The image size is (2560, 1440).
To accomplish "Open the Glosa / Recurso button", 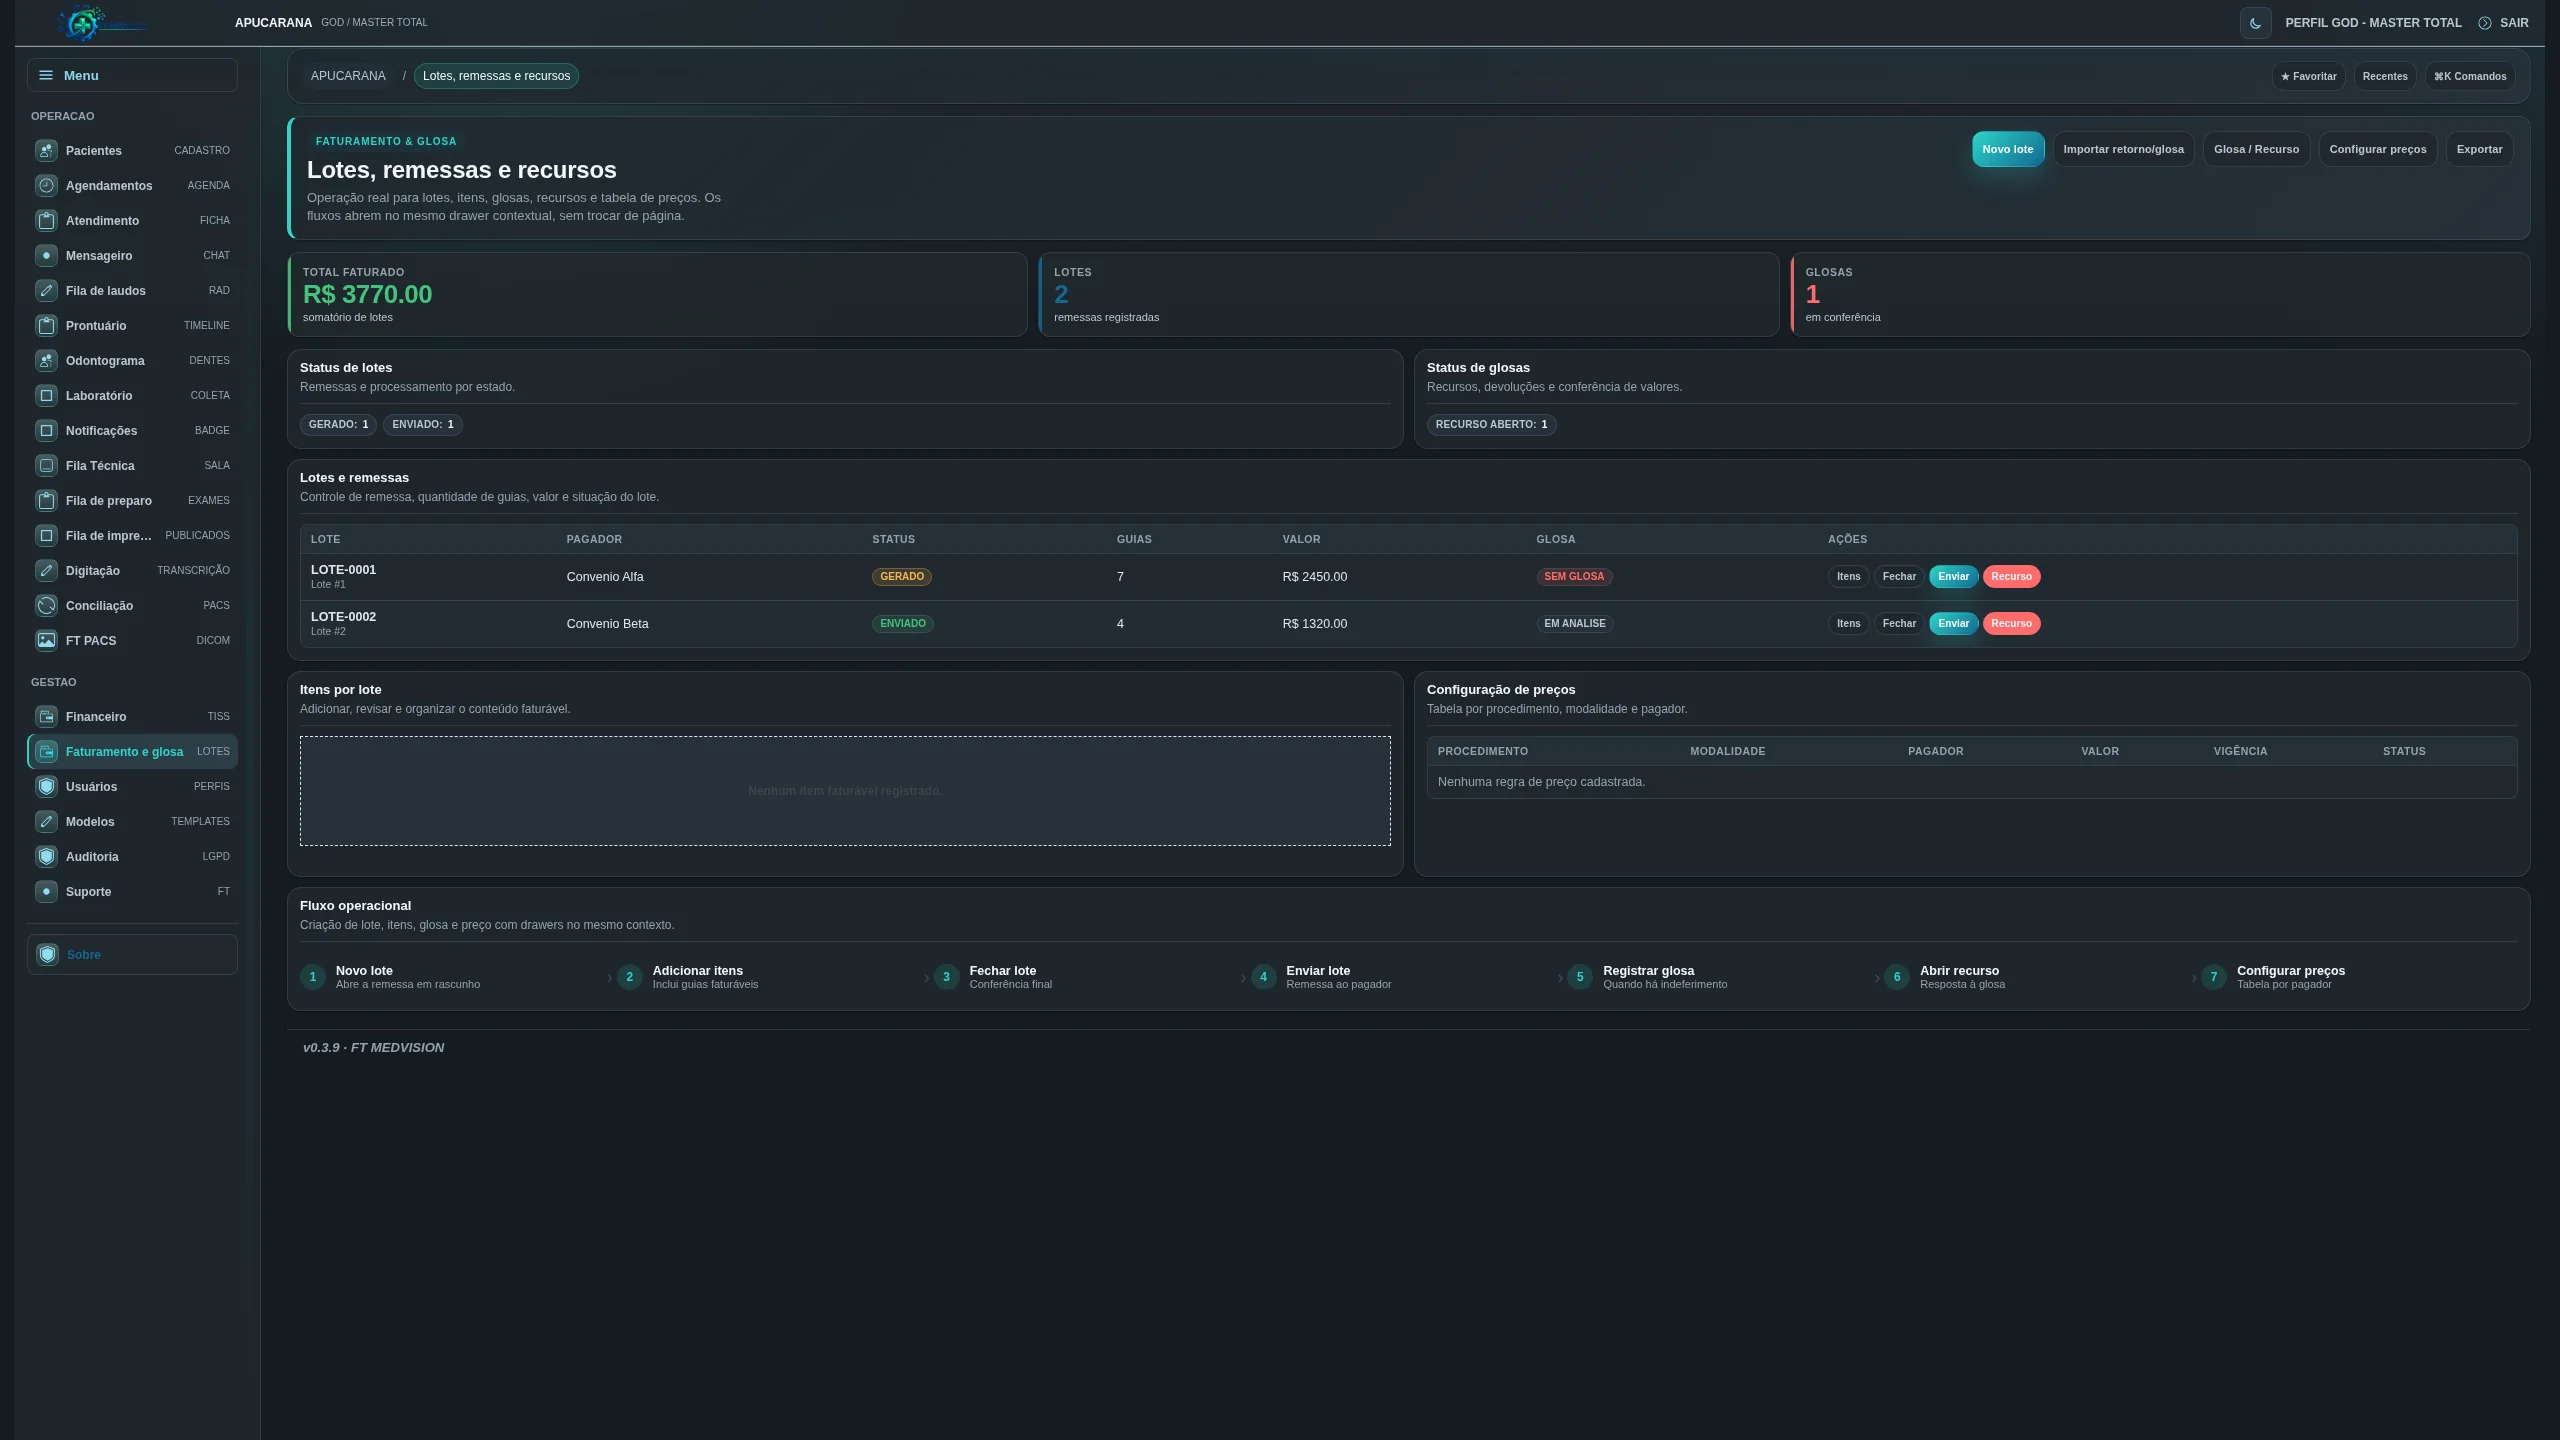I will coord(2256,149).
